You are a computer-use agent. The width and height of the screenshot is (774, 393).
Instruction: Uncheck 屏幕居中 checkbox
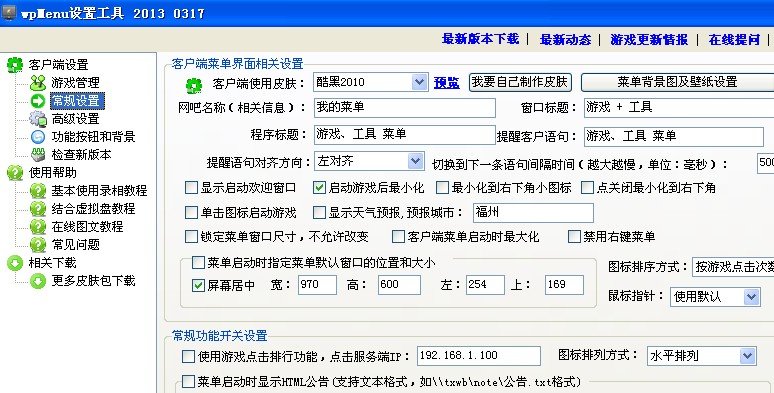point(198,285)
